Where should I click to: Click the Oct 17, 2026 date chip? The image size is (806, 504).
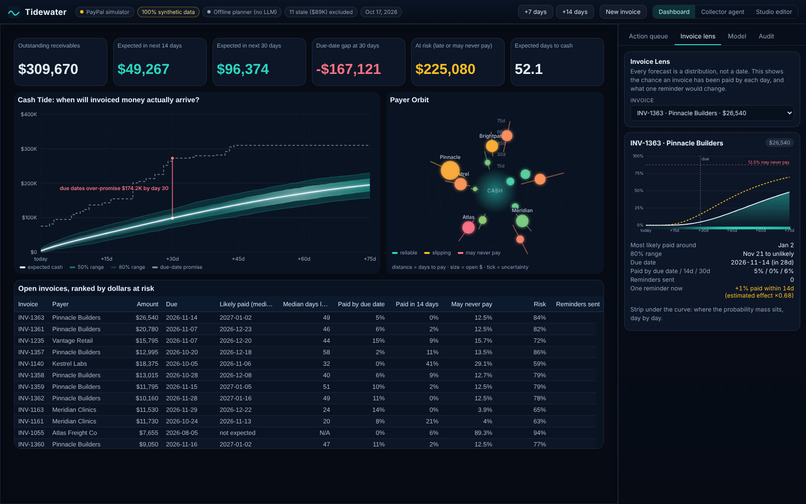[x=381, y=12]
